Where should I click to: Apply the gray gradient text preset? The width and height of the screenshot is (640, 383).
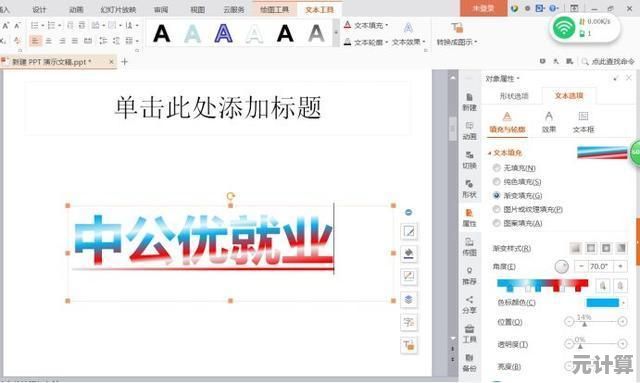pos(316,33)
